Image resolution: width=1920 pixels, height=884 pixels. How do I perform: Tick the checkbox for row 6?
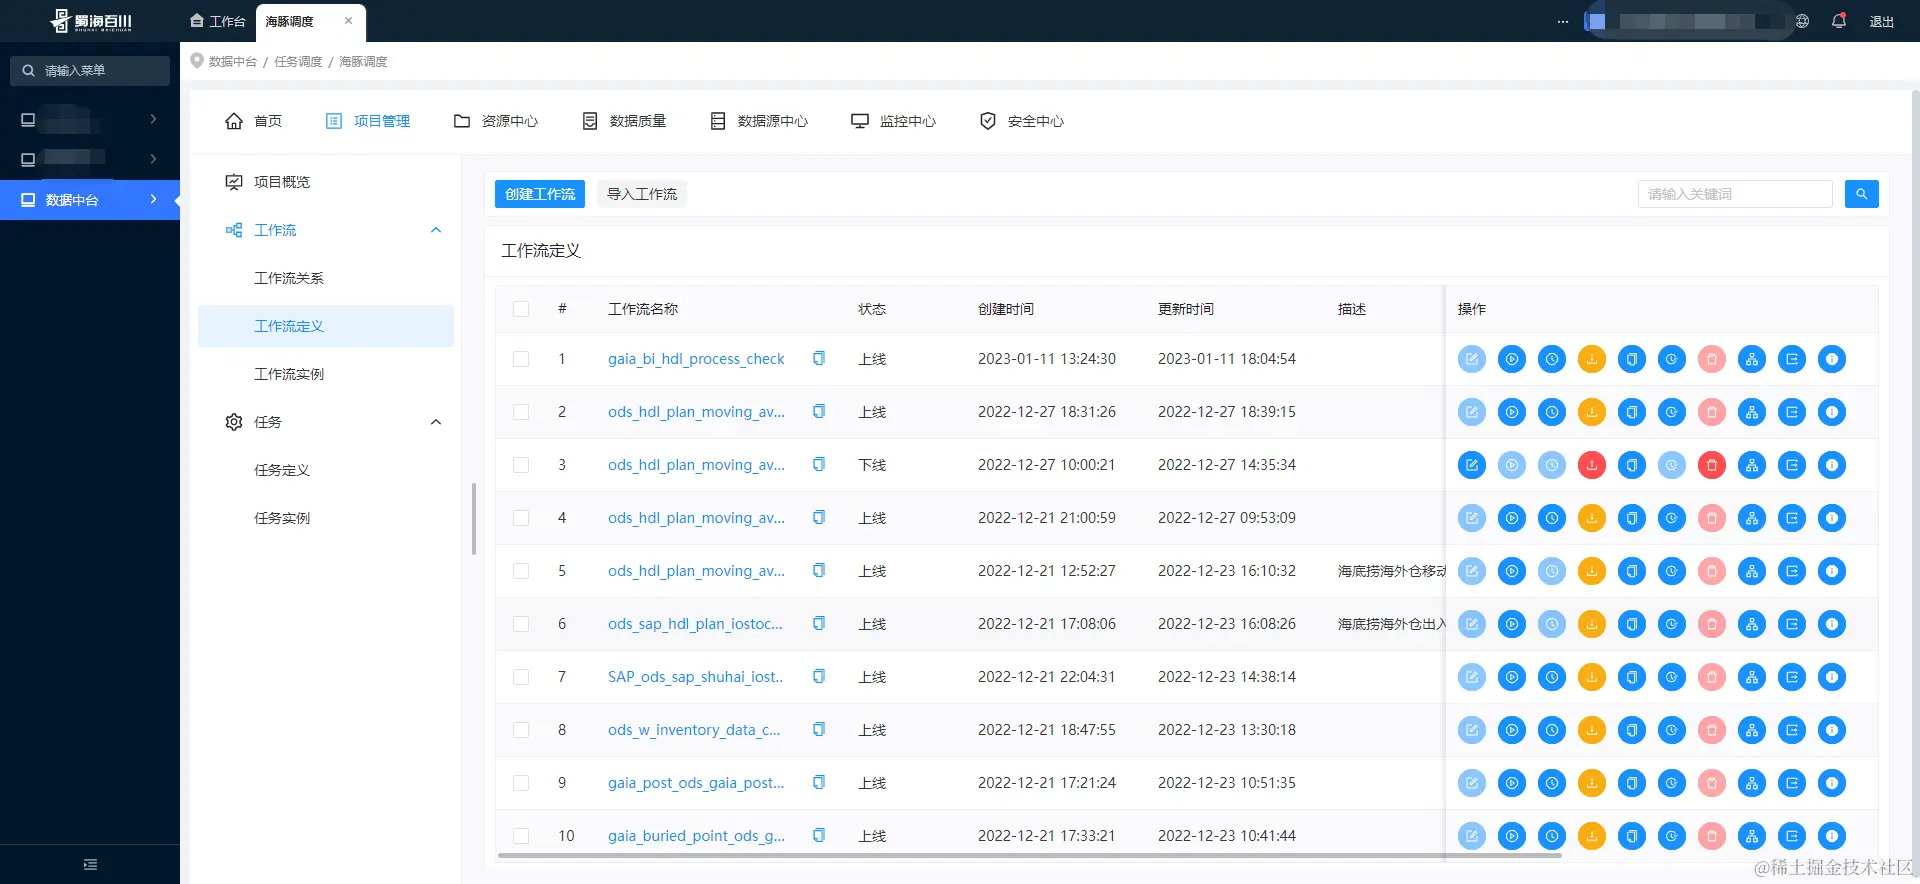[521, 624]
